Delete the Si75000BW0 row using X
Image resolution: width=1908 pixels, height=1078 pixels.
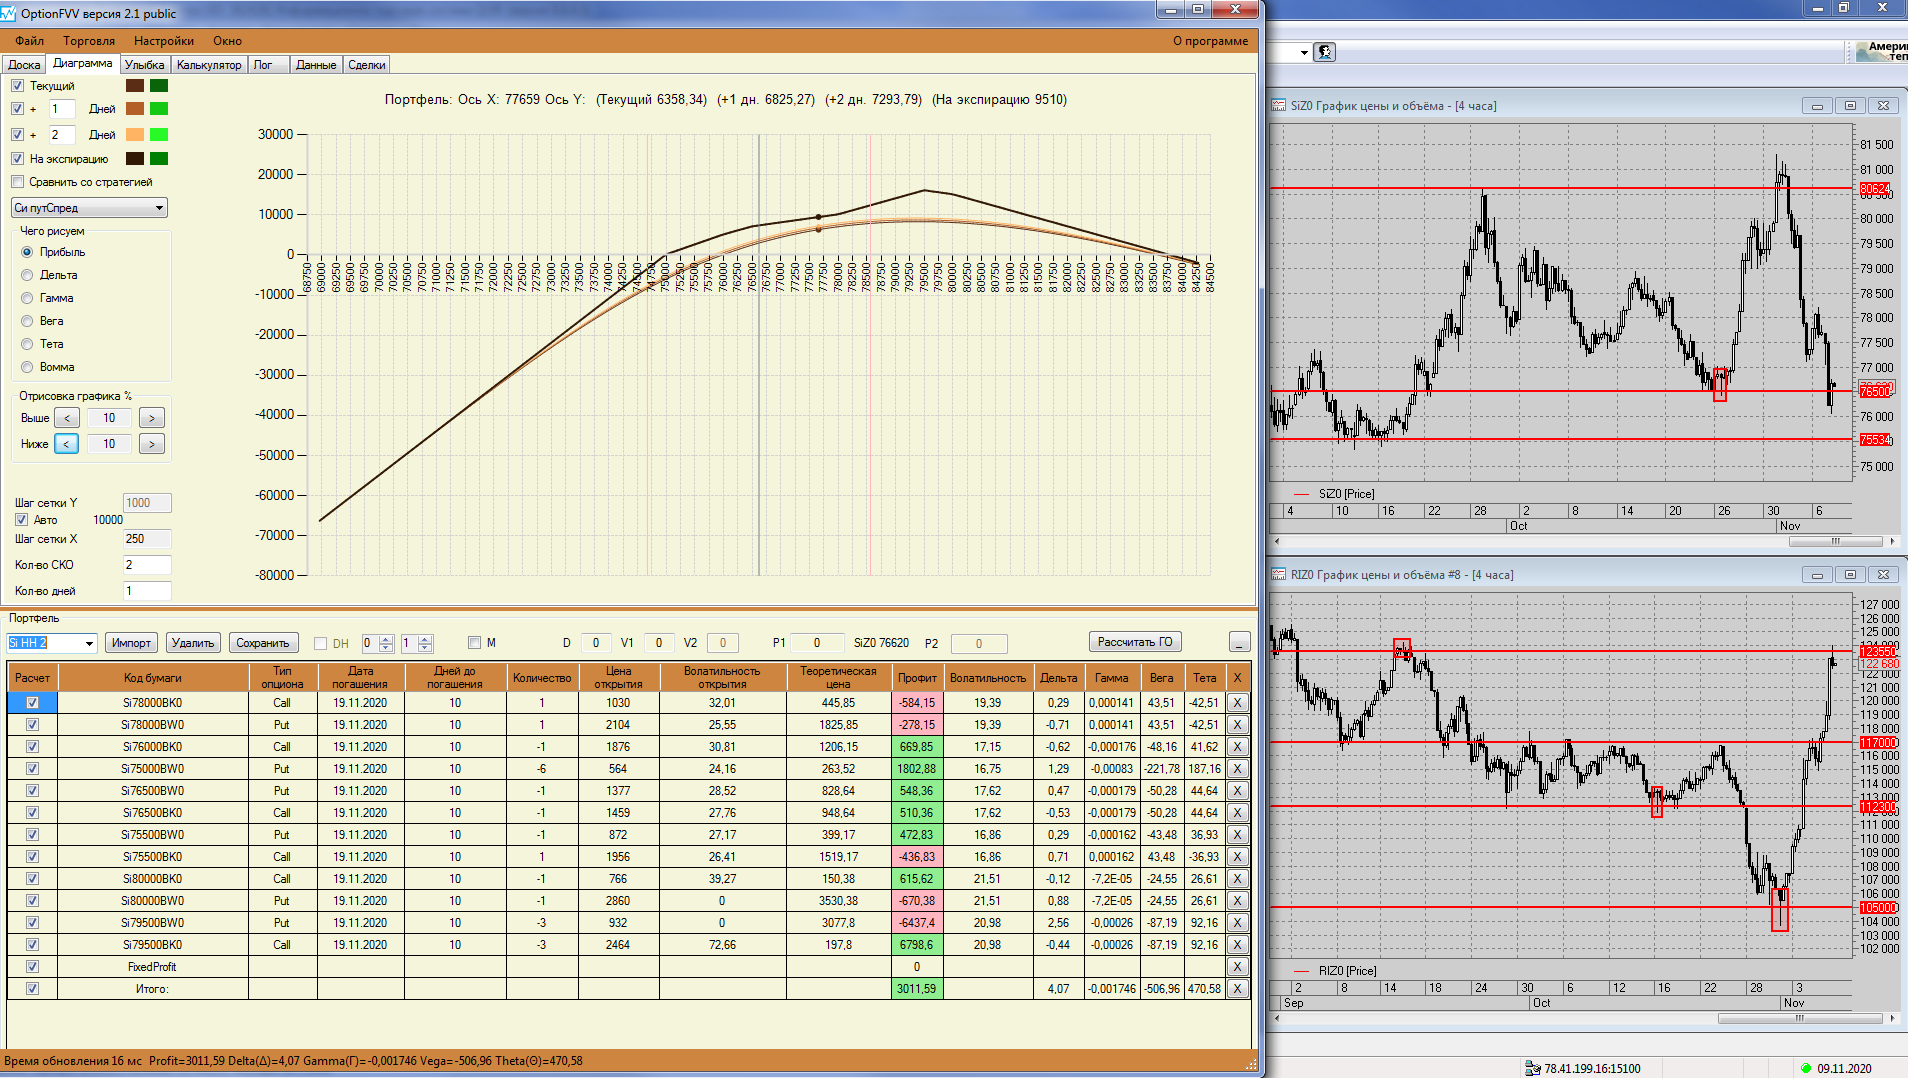pos(1237,769)
